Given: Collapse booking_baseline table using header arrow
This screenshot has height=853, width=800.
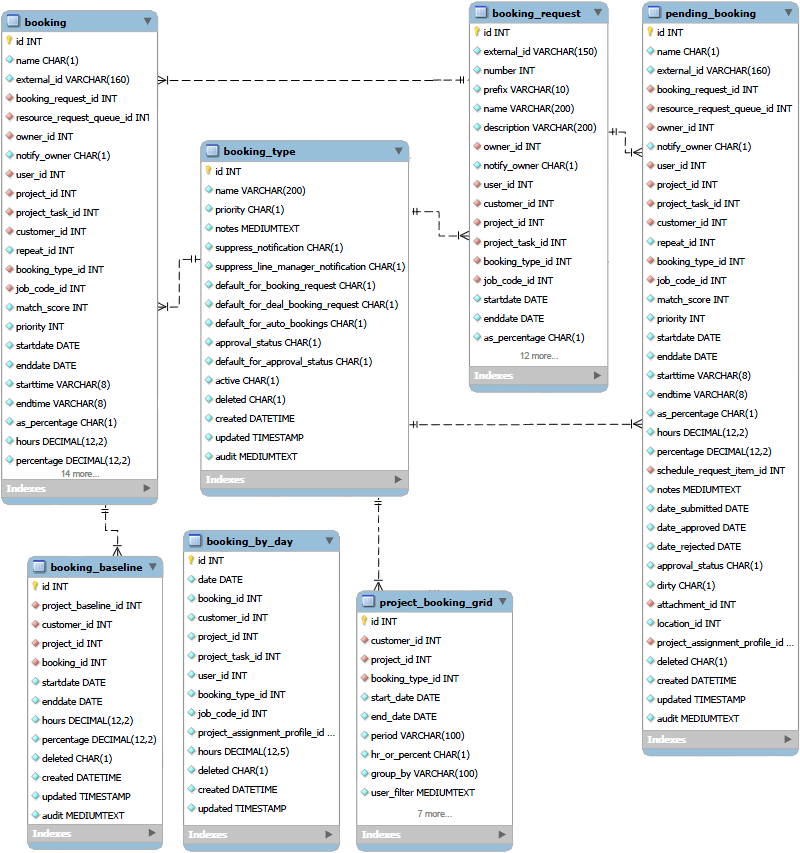Looking at the screenshot, I should pyautogui.click(x=153, y=566).
